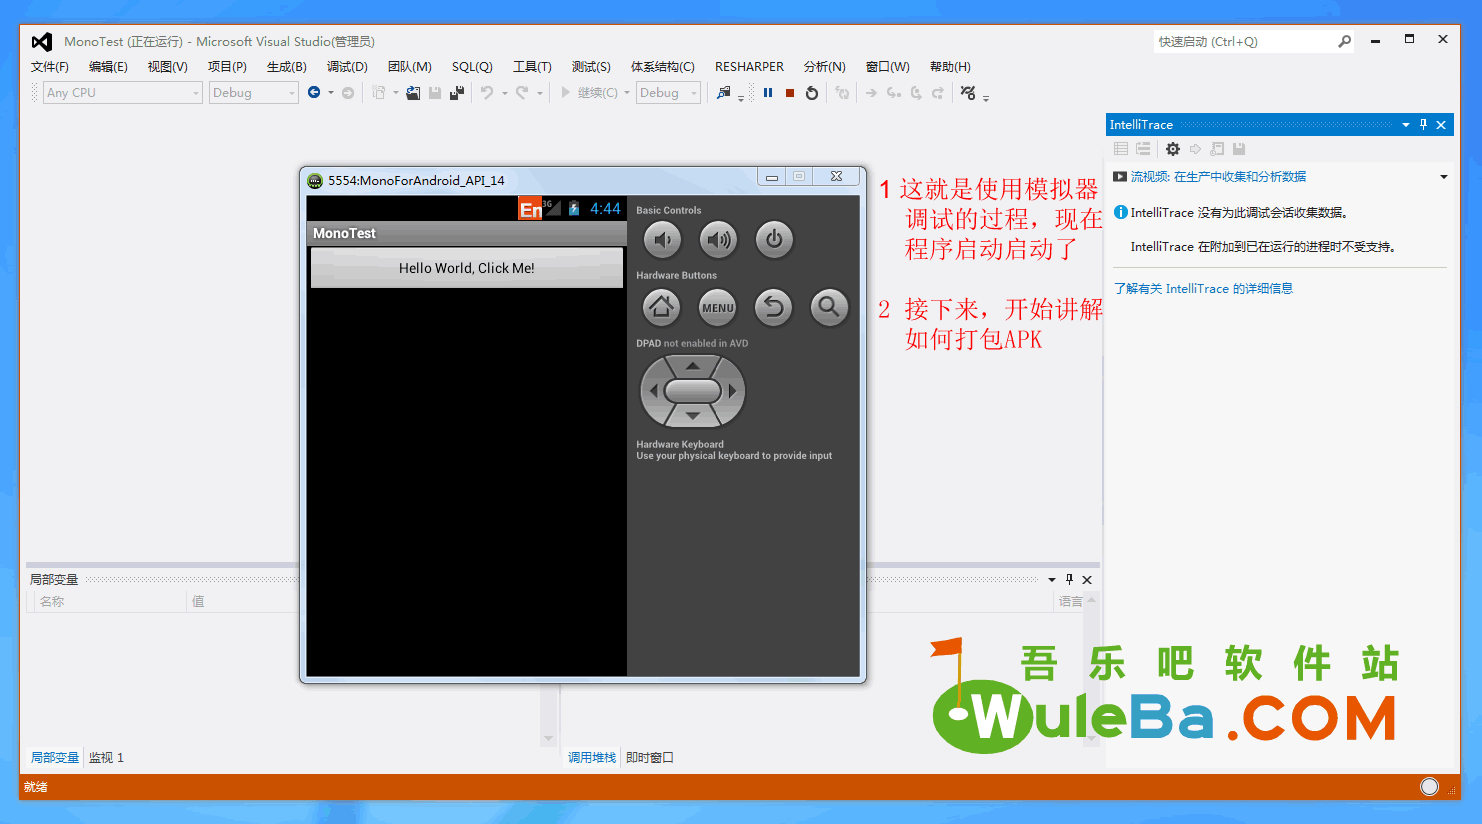Open the 窗口(W) menu
Image resolution: width=1482 pixels, height=824 pixels.
coord(888,67)
